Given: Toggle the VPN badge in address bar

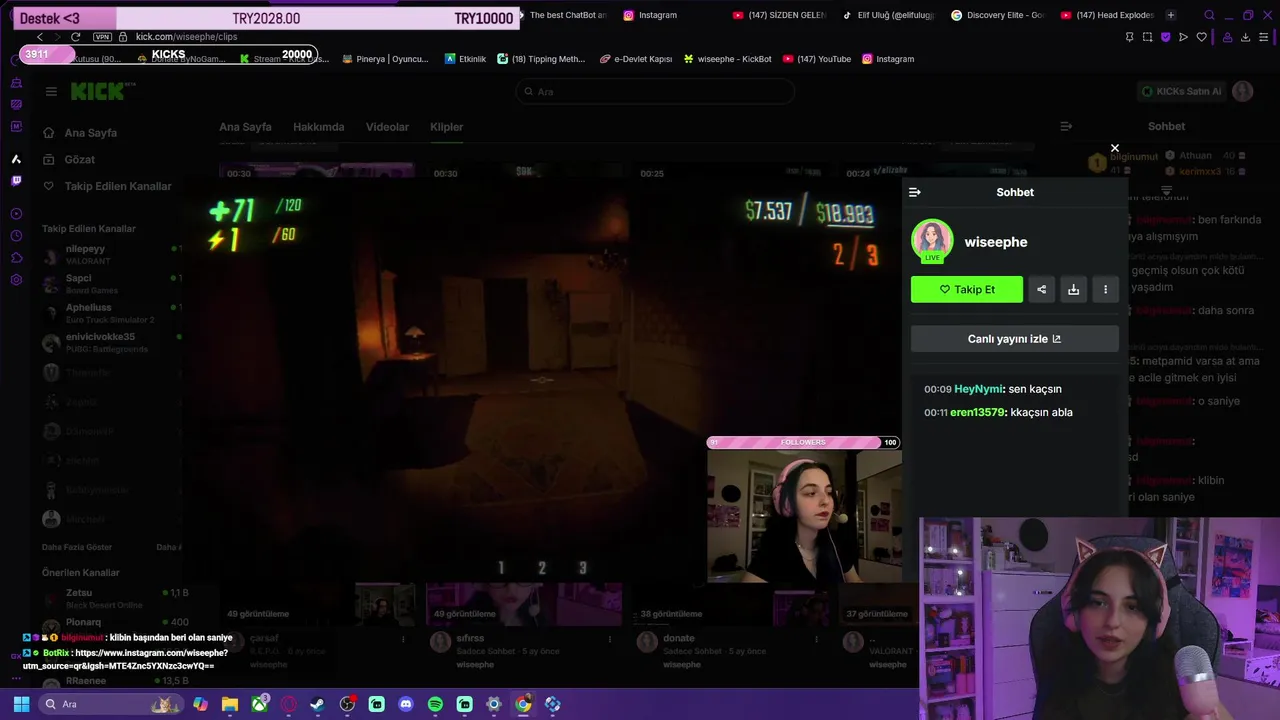Looking at the screenshot, I should coord(102,37).
